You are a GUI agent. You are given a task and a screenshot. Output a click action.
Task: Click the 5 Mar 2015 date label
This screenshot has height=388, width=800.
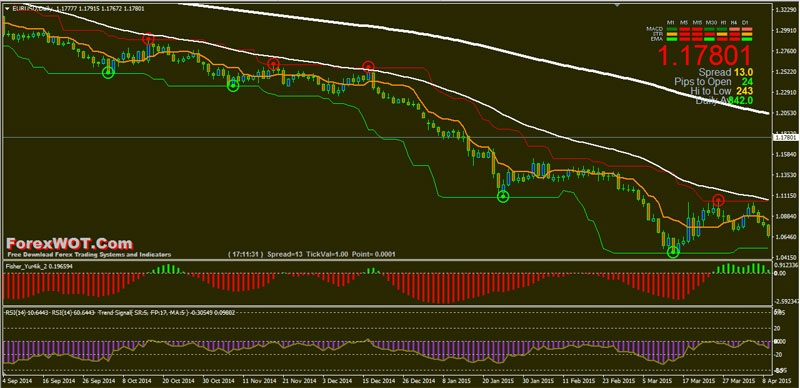click(x=659, y=381)
